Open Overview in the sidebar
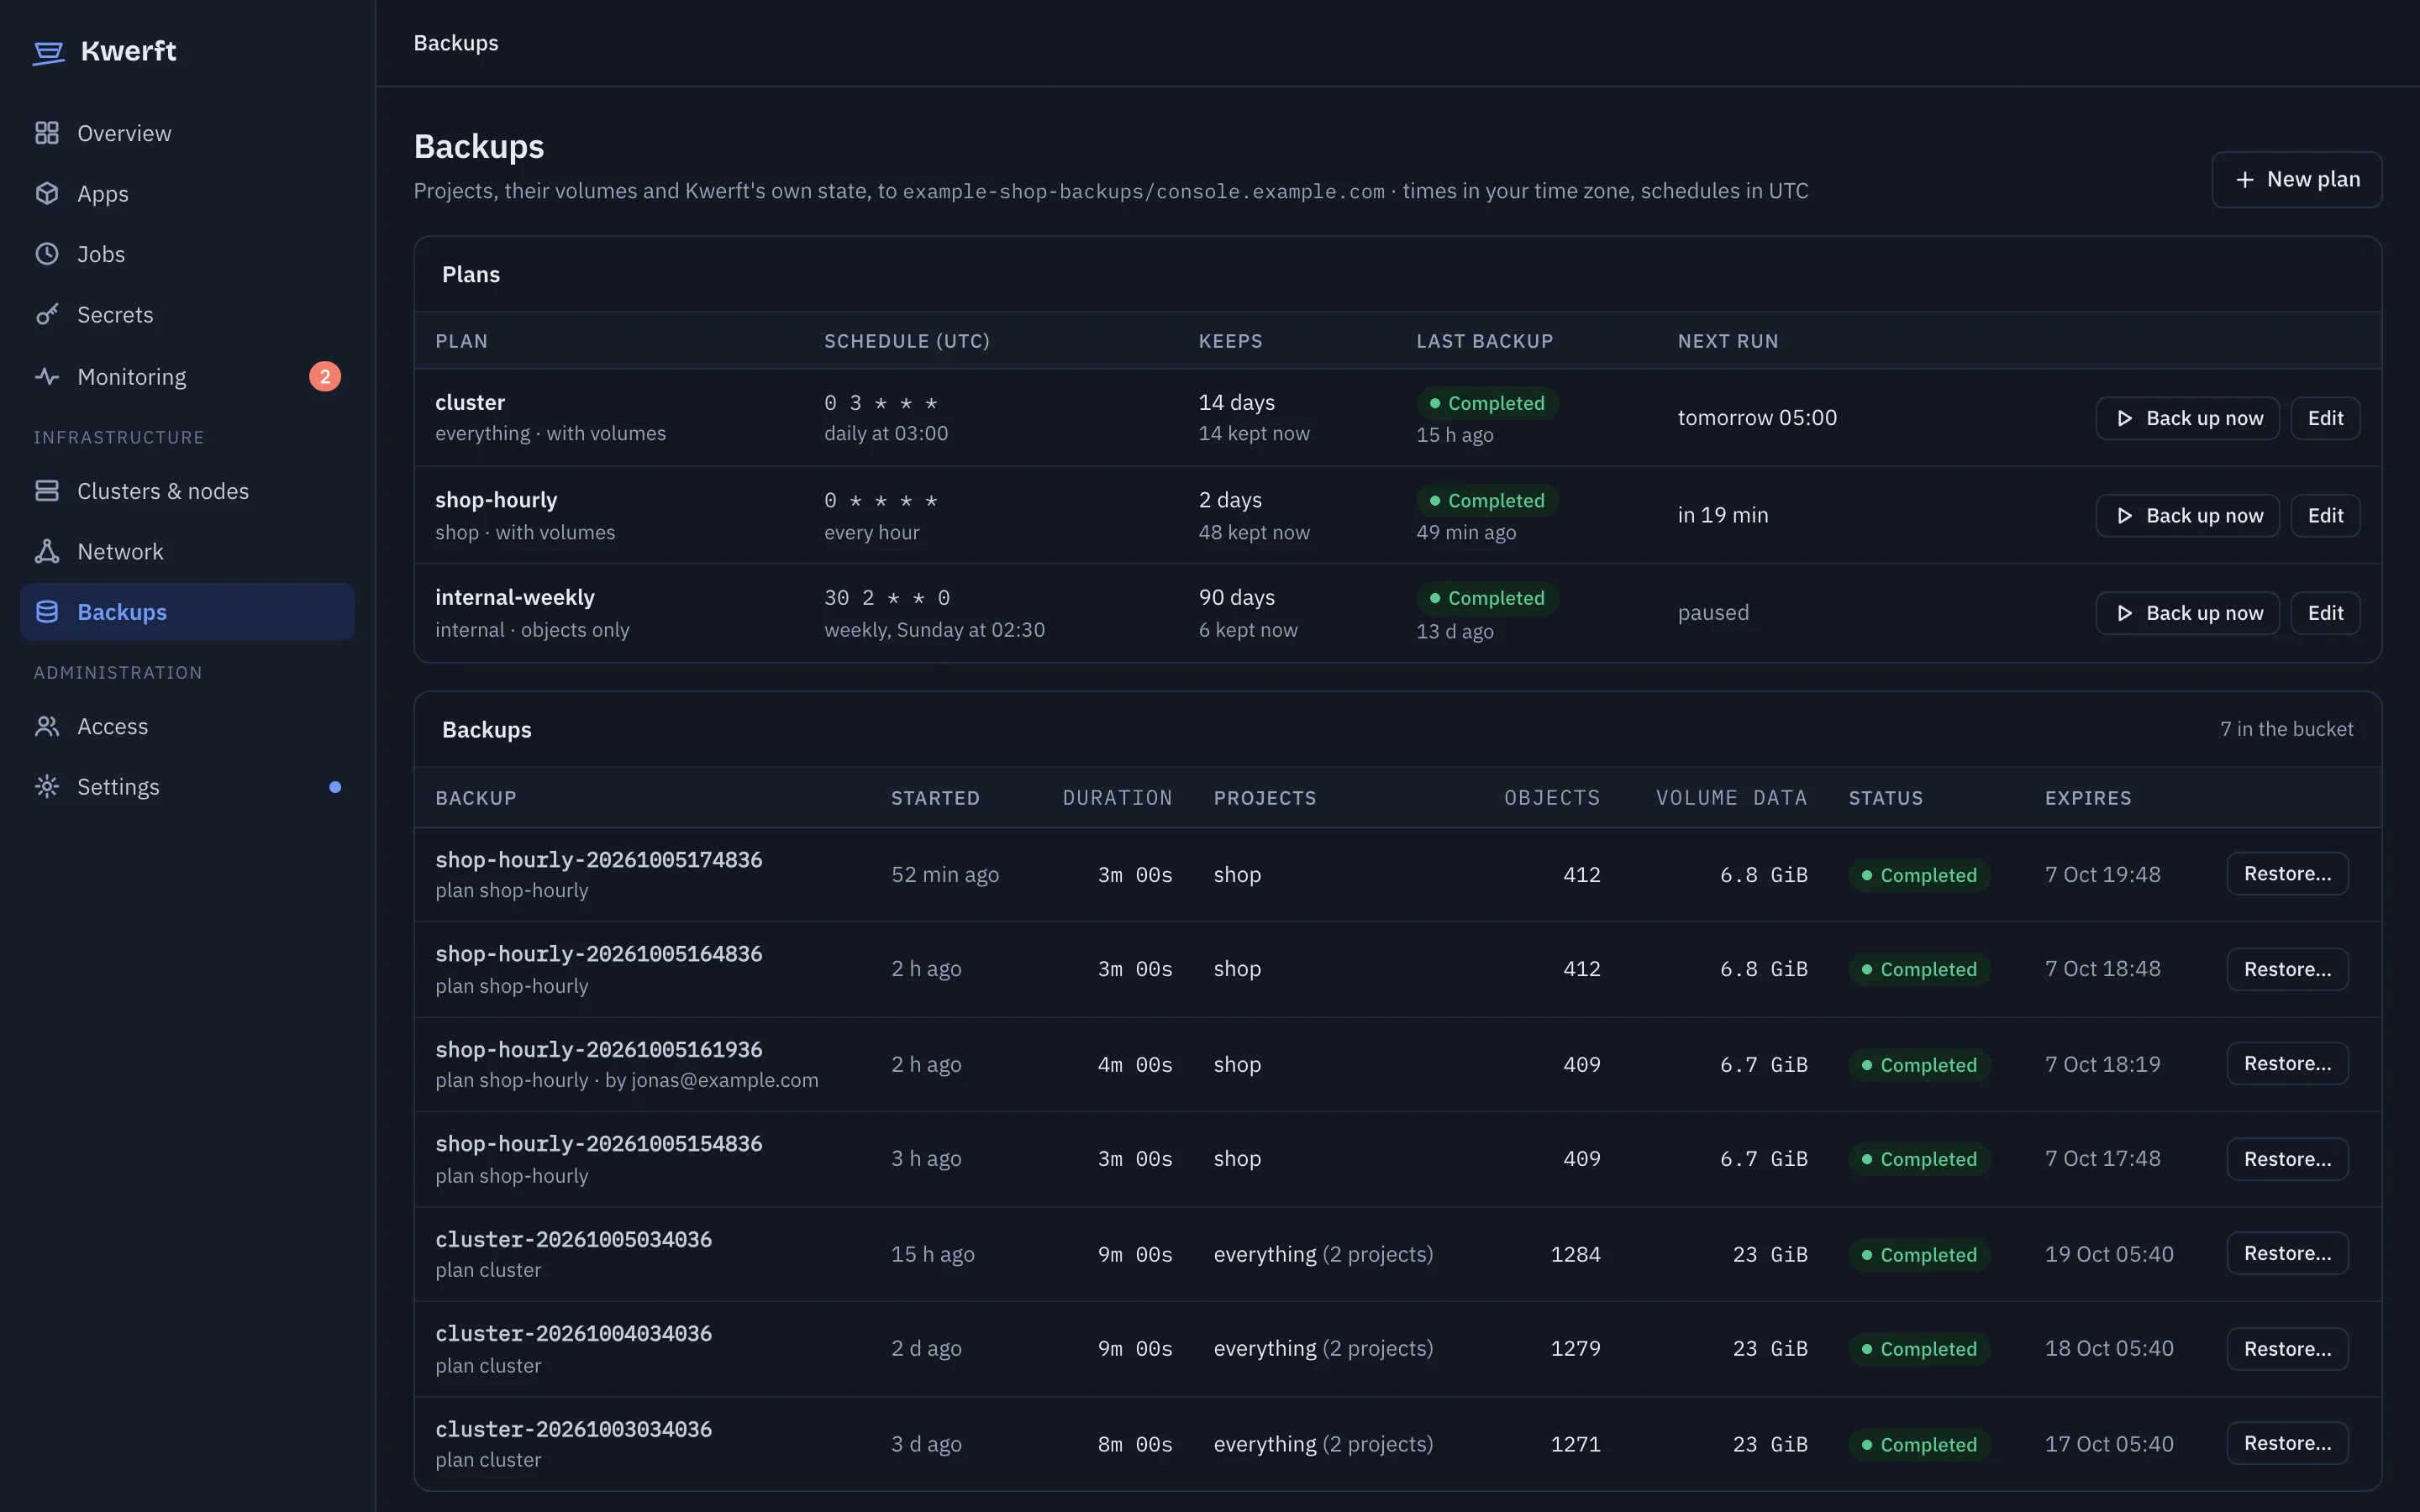Screen dimensions: 2420x1512 pos(187,133)
